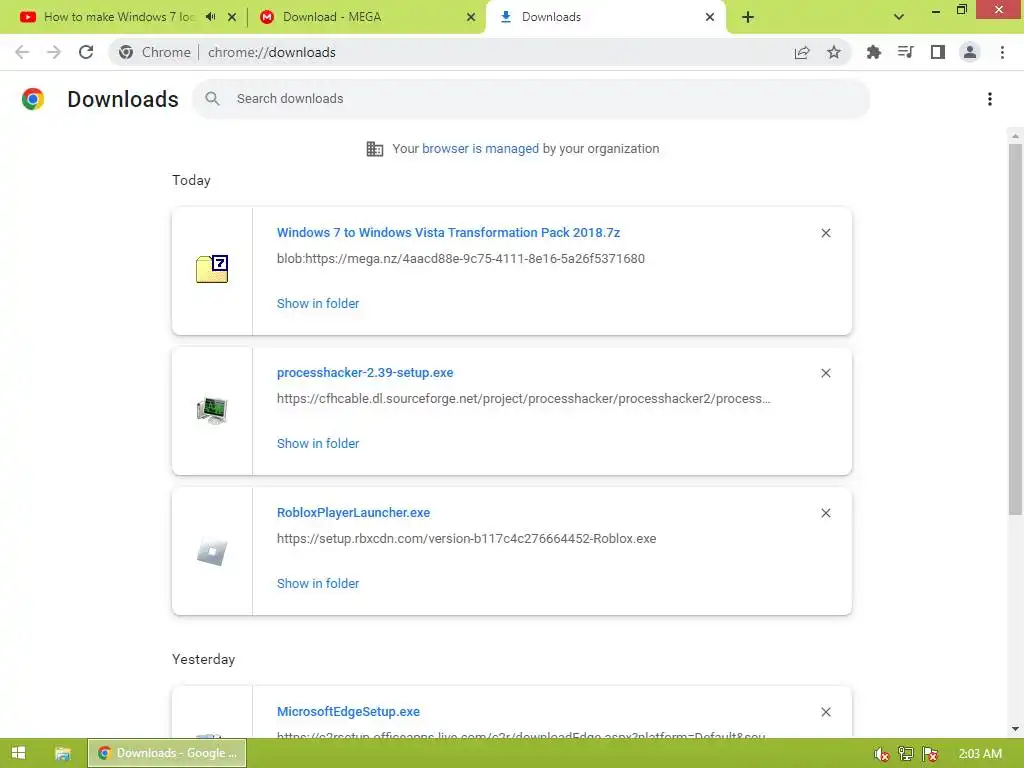Remove MicrosoftEdgeSetup.exe from list

825,712
